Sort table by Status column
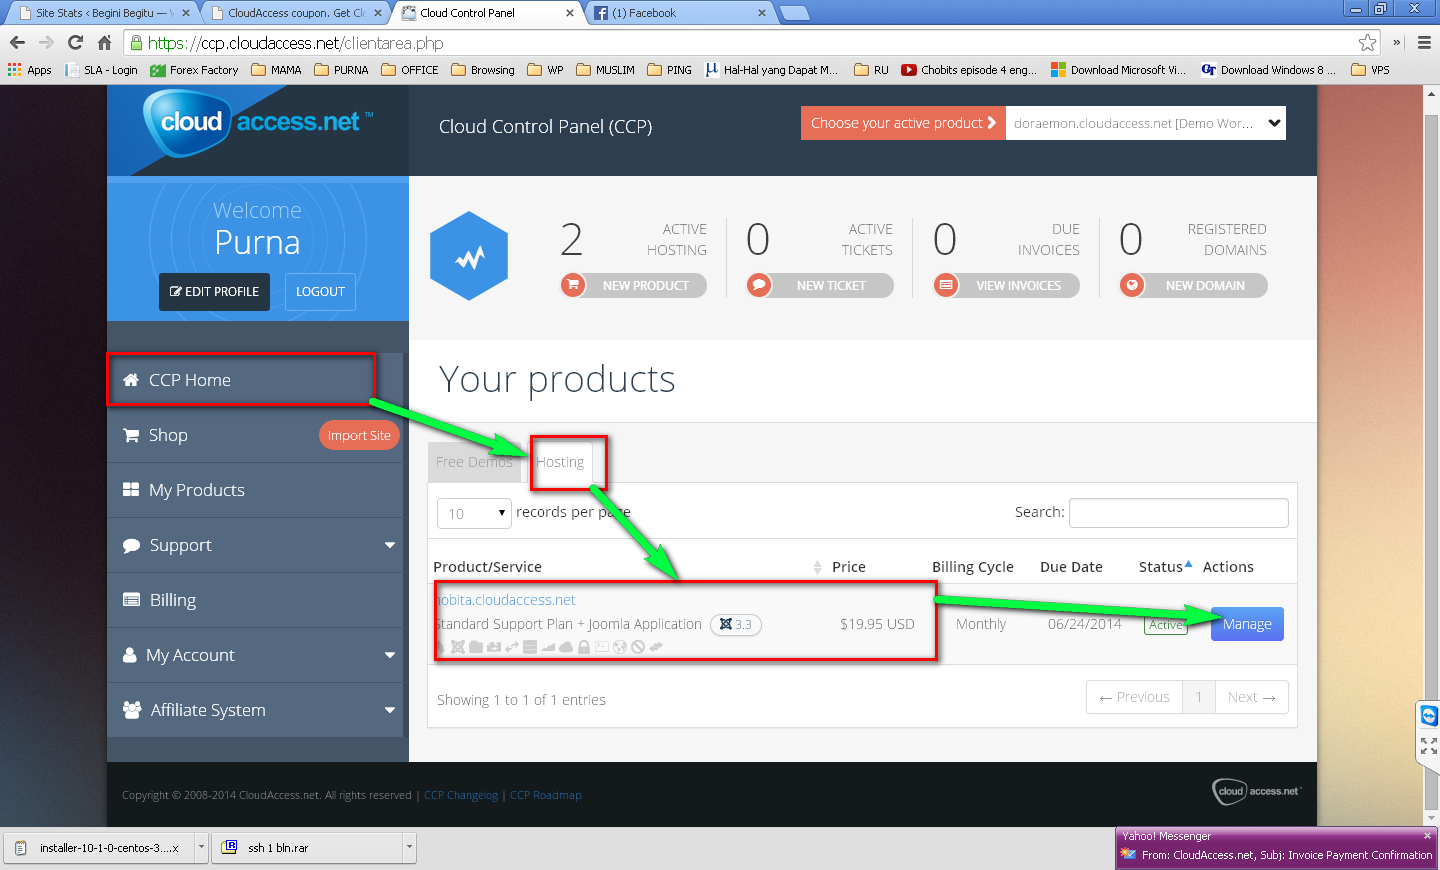1440x870 pixels. pyautogui.click(x=1165, y=566)
